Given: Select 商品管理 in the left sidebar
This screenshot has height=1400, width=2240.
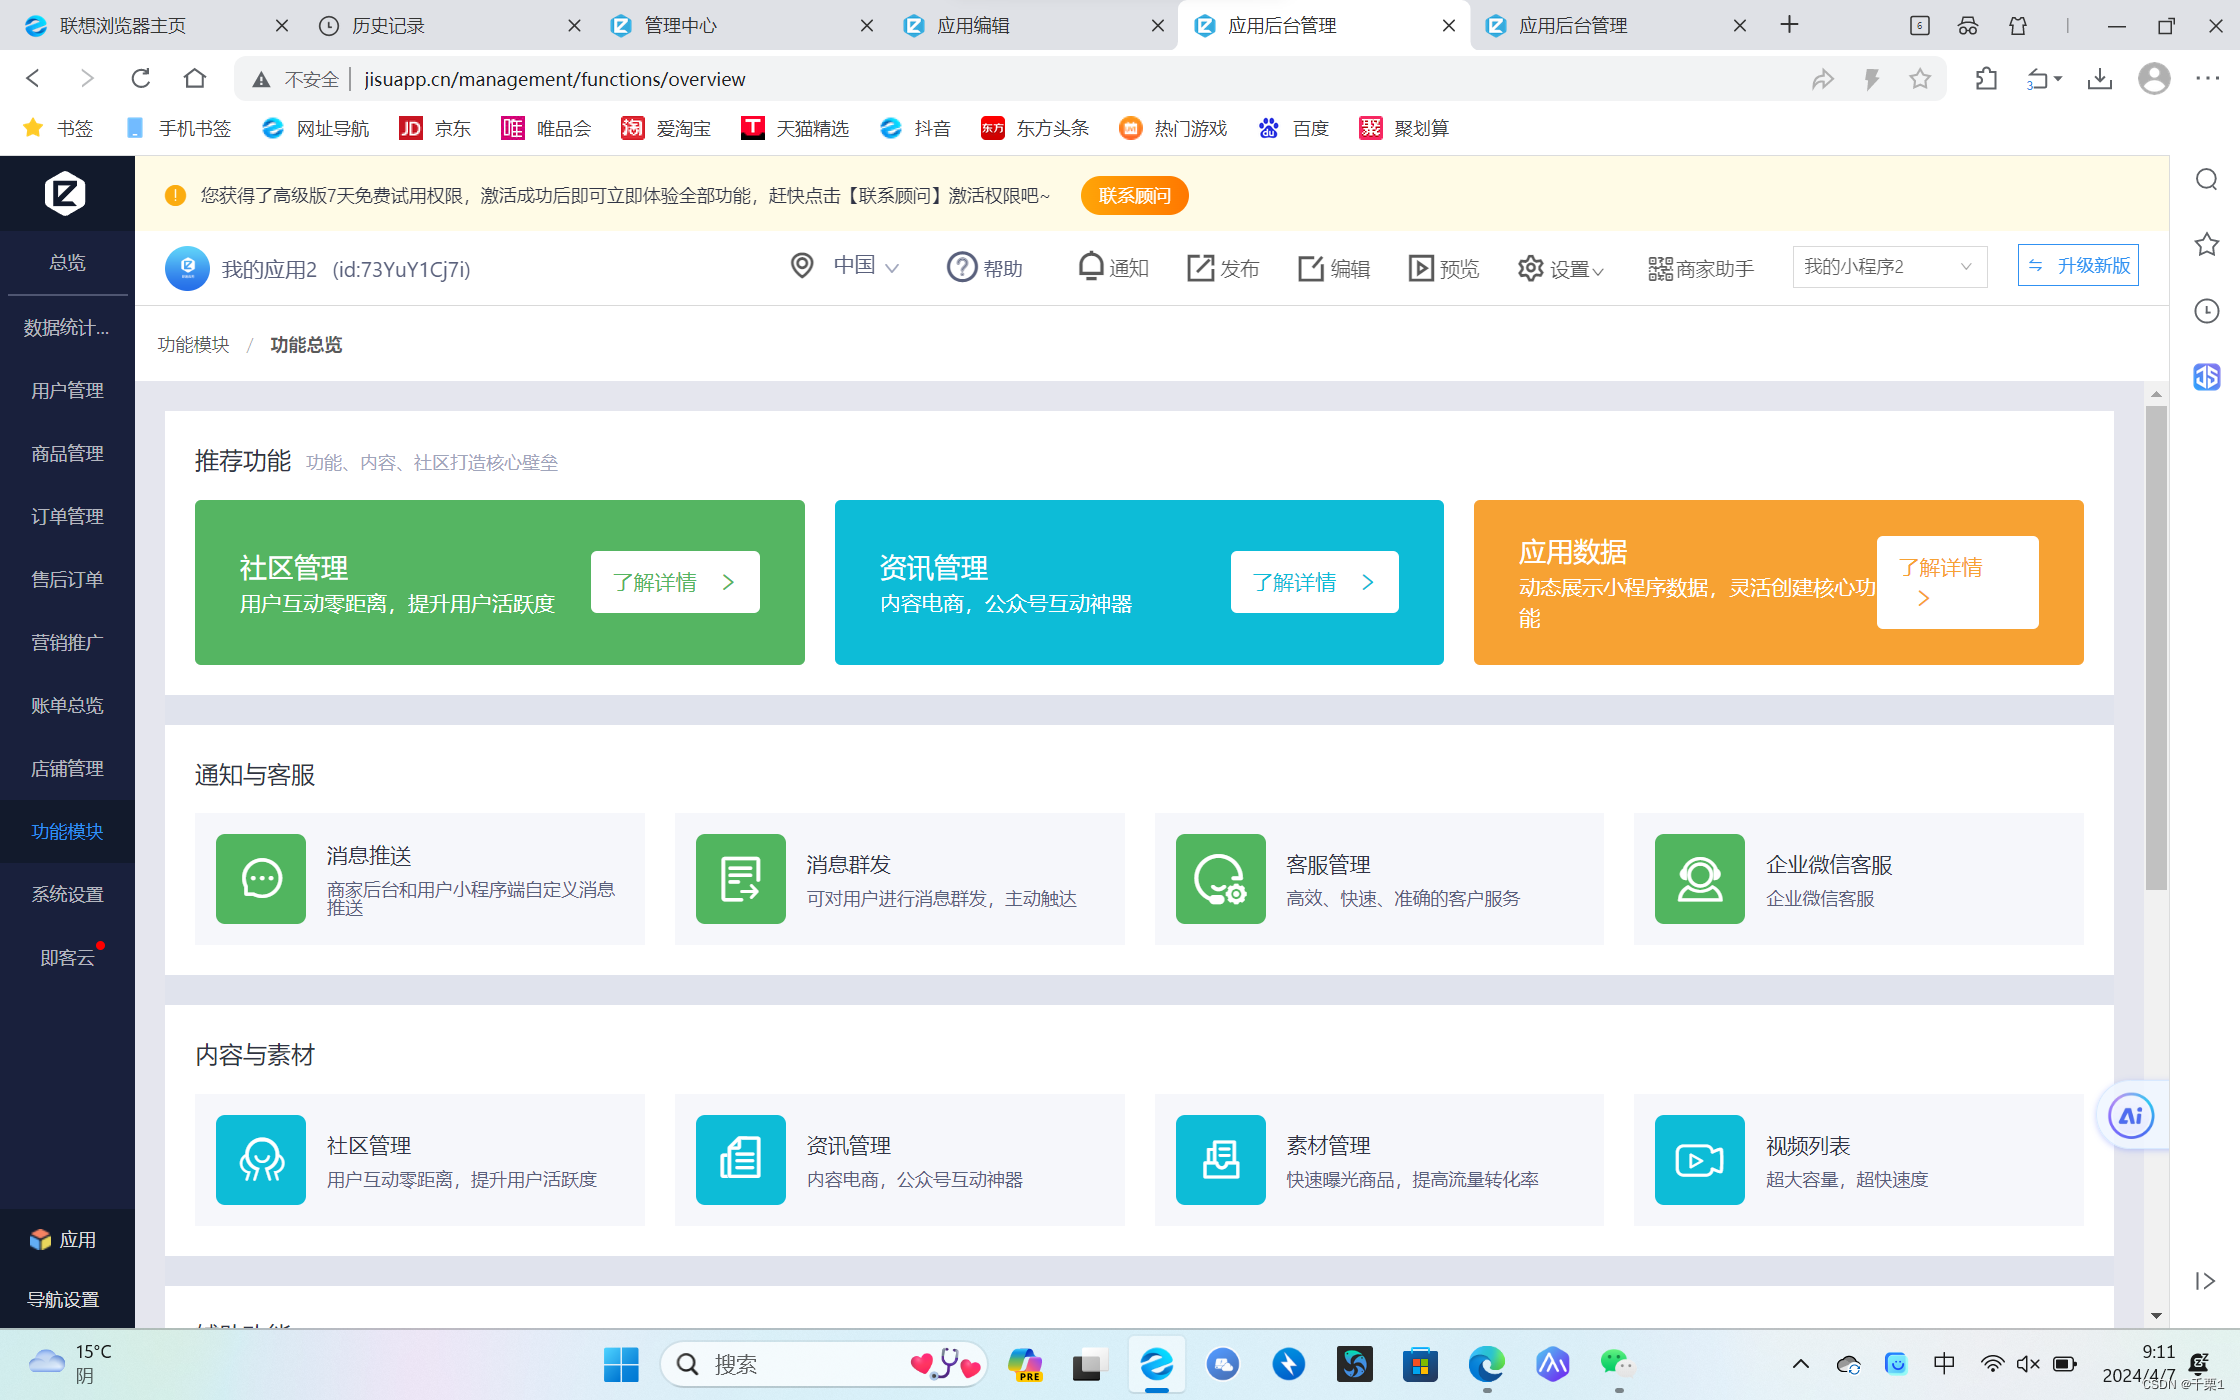Looking at the screenshot, I should 67,454.
